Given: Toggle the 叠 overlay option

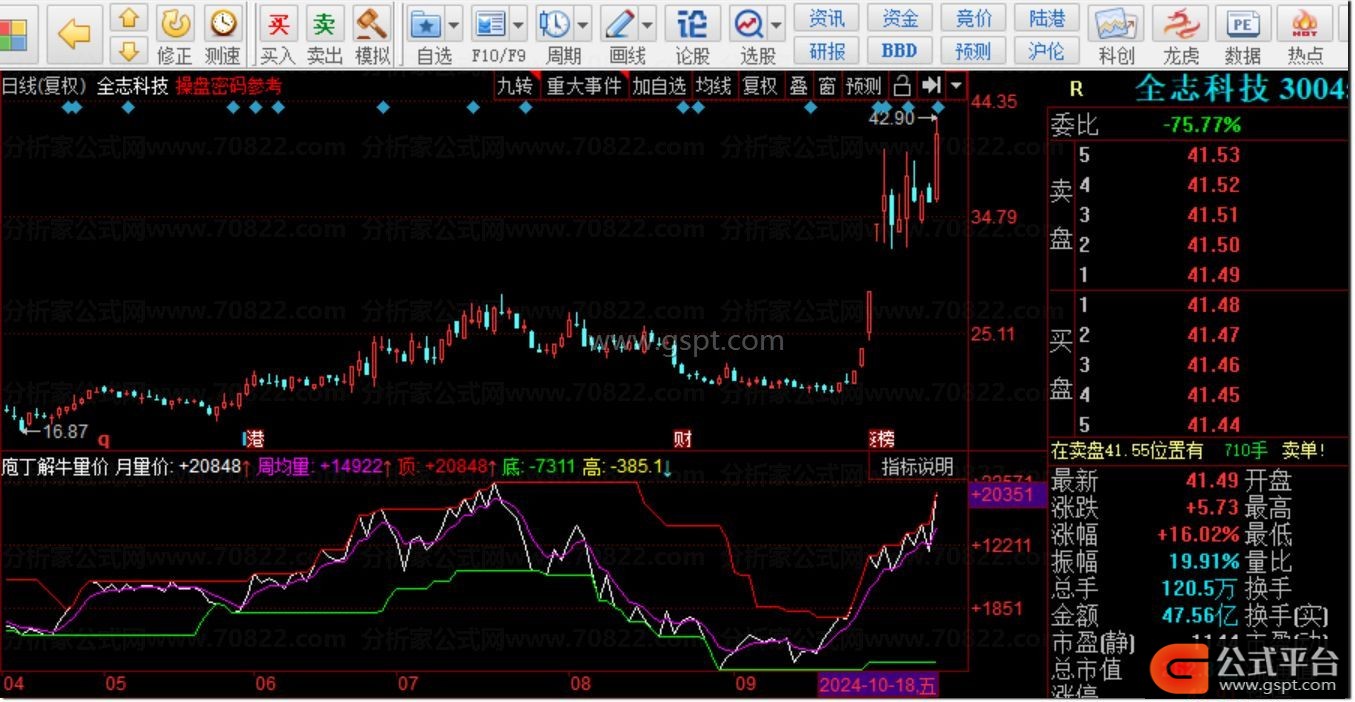Looking at the screenshot, I should 798,86.
